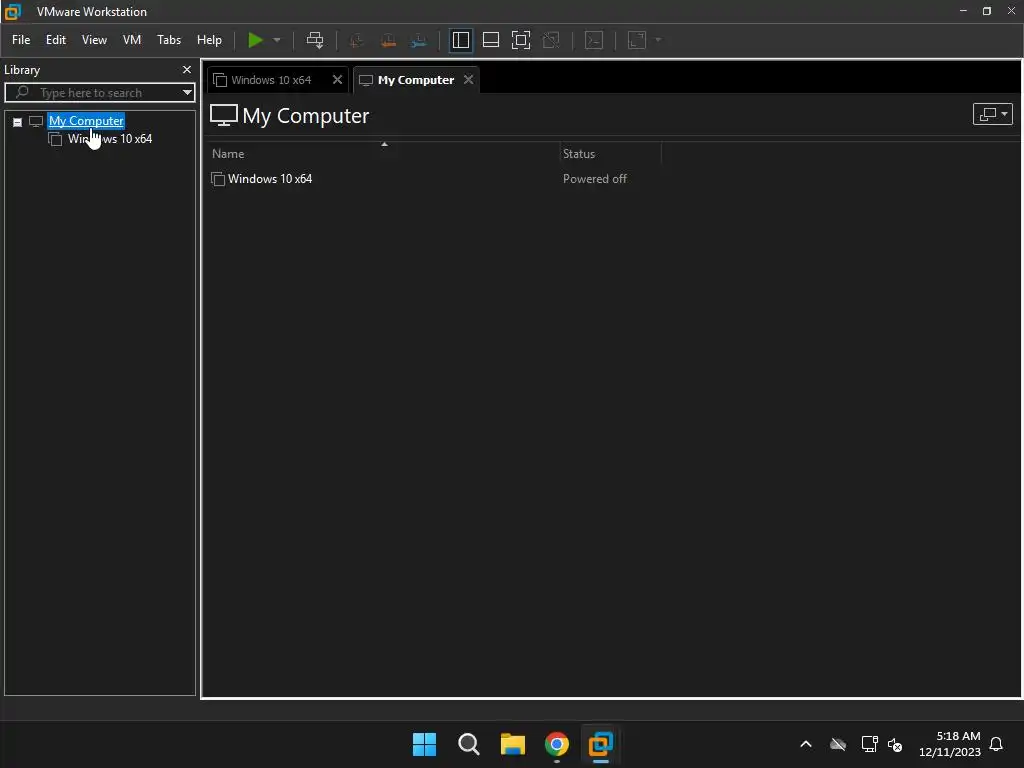Open the notifications bell icon
The width and height of the screenshot is (1024, 768).
point(997,744)
